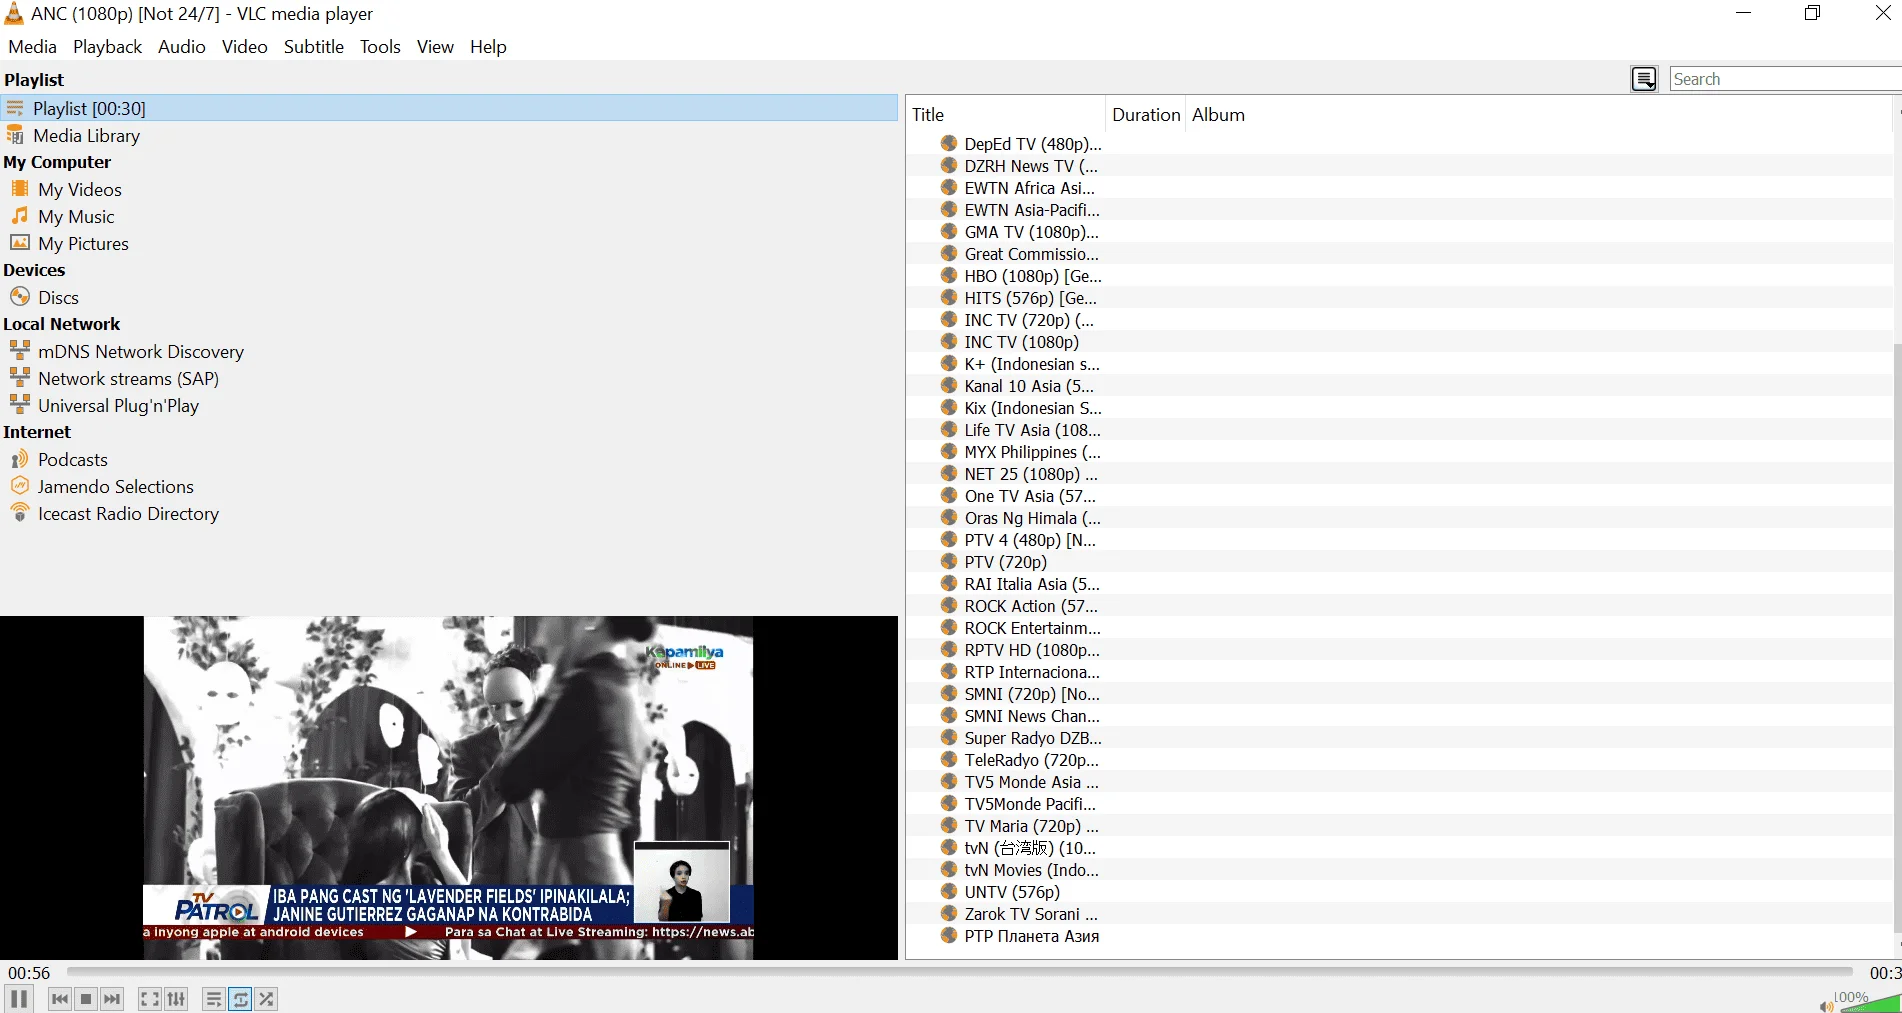Screen dimensions: 1902x1013
Task: Change the playlist view mode icon
Action: click(1644, 79)
